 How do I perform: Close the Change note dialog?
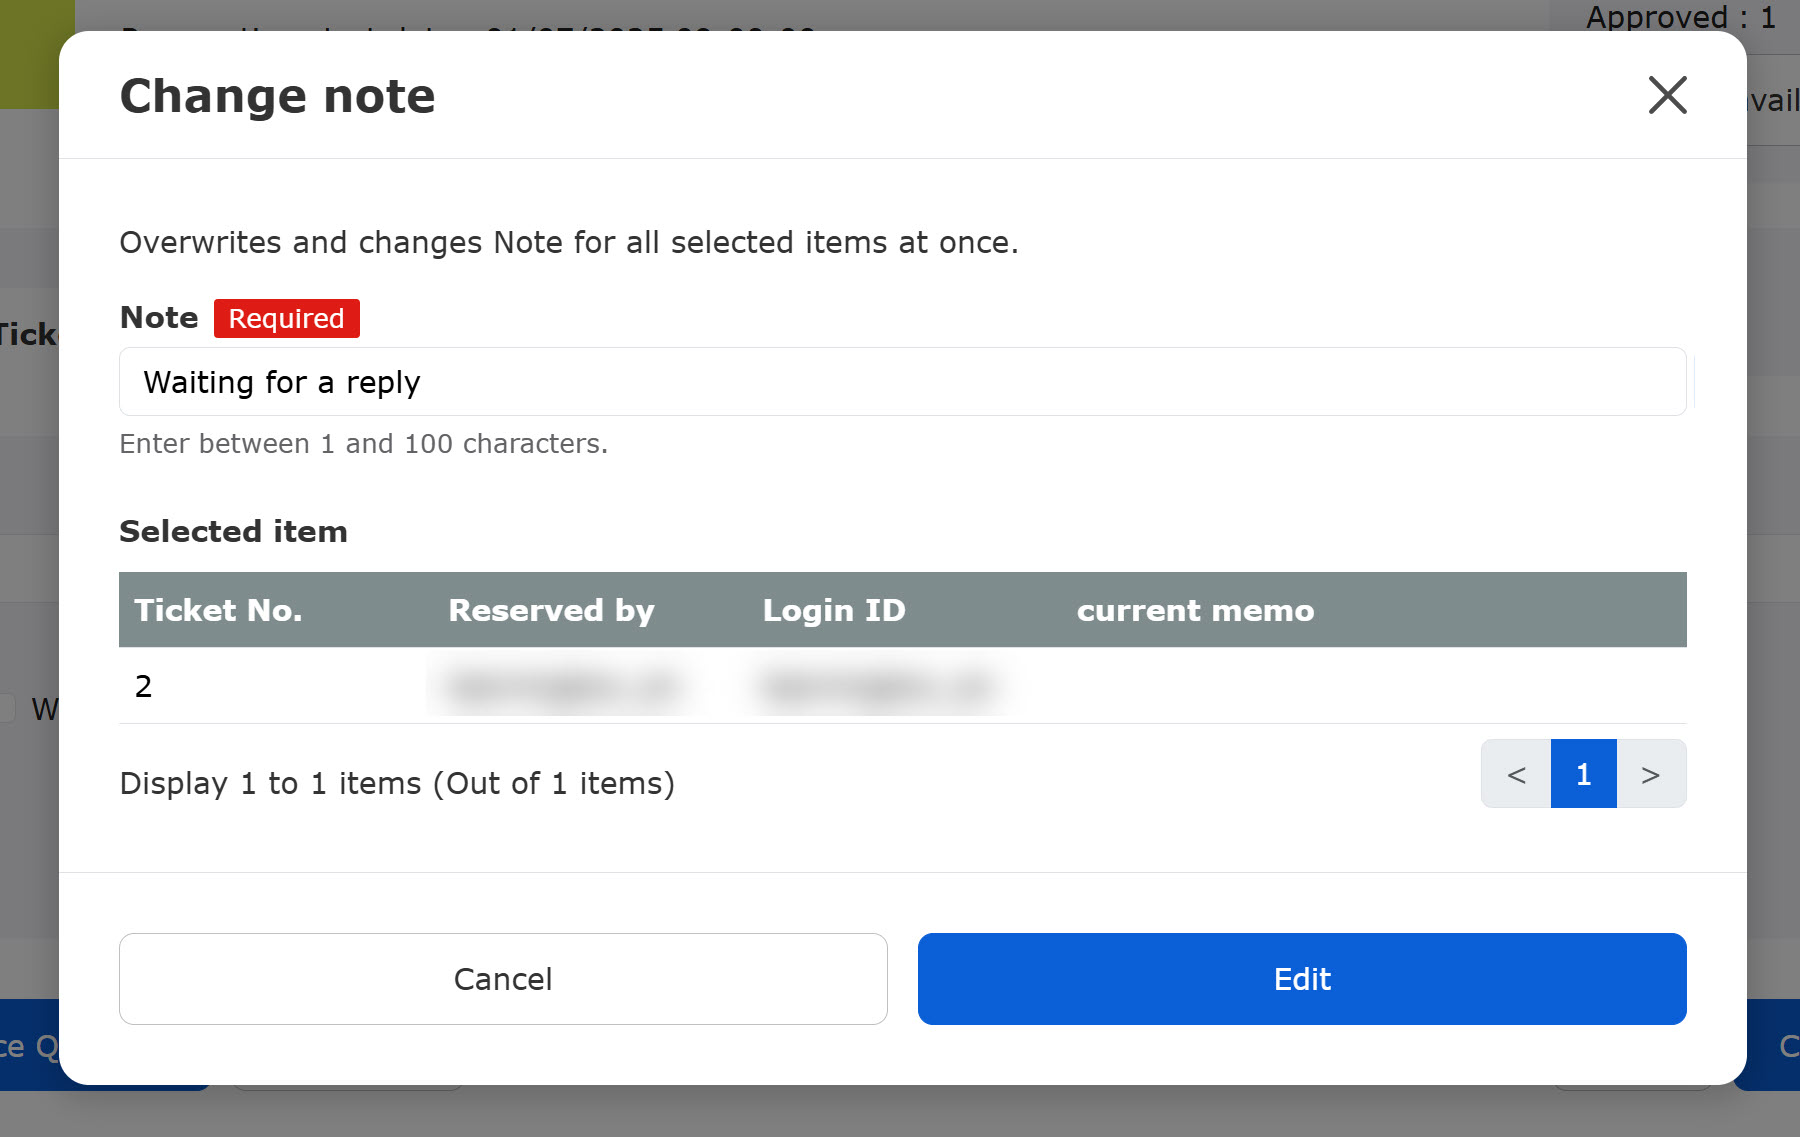coord(1667,96)
